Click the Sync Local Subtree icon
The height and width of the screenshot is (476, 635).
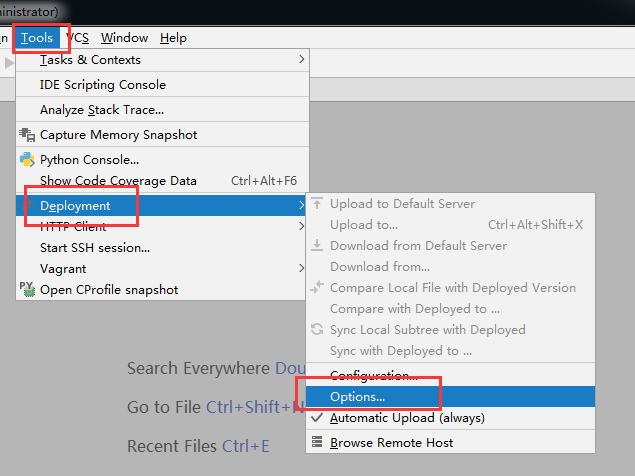[317, 329]
